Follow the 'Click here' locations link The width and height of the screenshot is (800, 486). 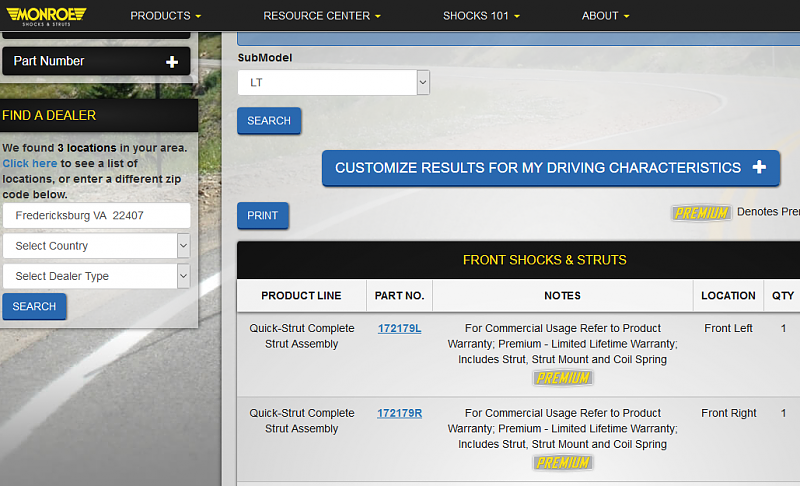click(x=29, y=163)
